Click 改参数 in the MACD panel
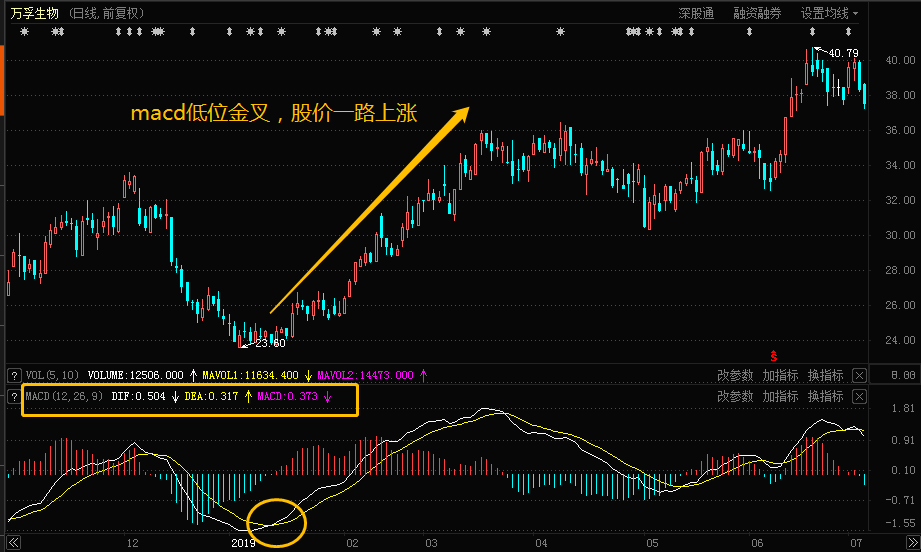The image size is (921, 552). pos(735,396)
